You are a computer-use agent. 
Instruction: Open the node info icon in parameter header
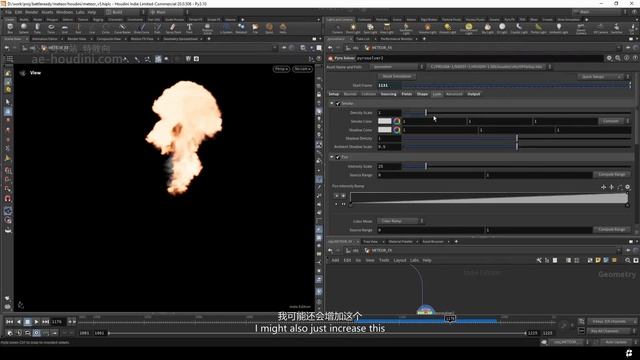[x=627, y=58]
